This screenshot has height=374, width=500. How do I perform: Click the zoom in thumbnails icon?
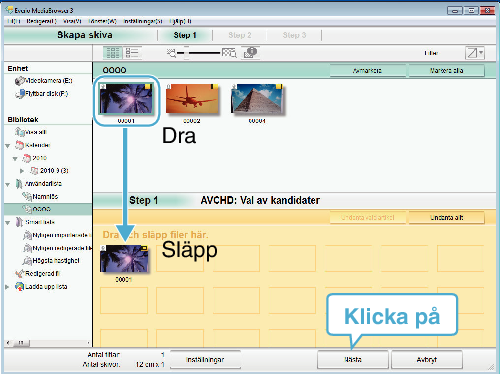[x=229, y=53]
